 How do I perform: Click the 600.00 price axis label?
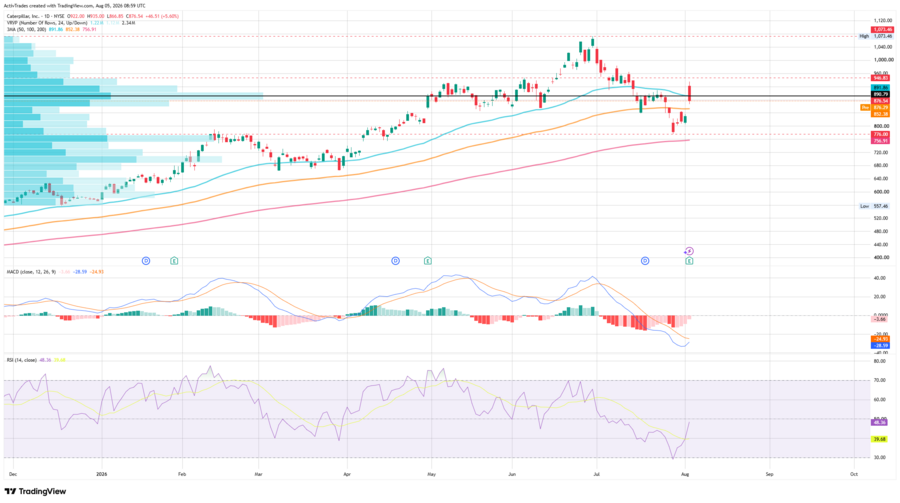(880, 192)
